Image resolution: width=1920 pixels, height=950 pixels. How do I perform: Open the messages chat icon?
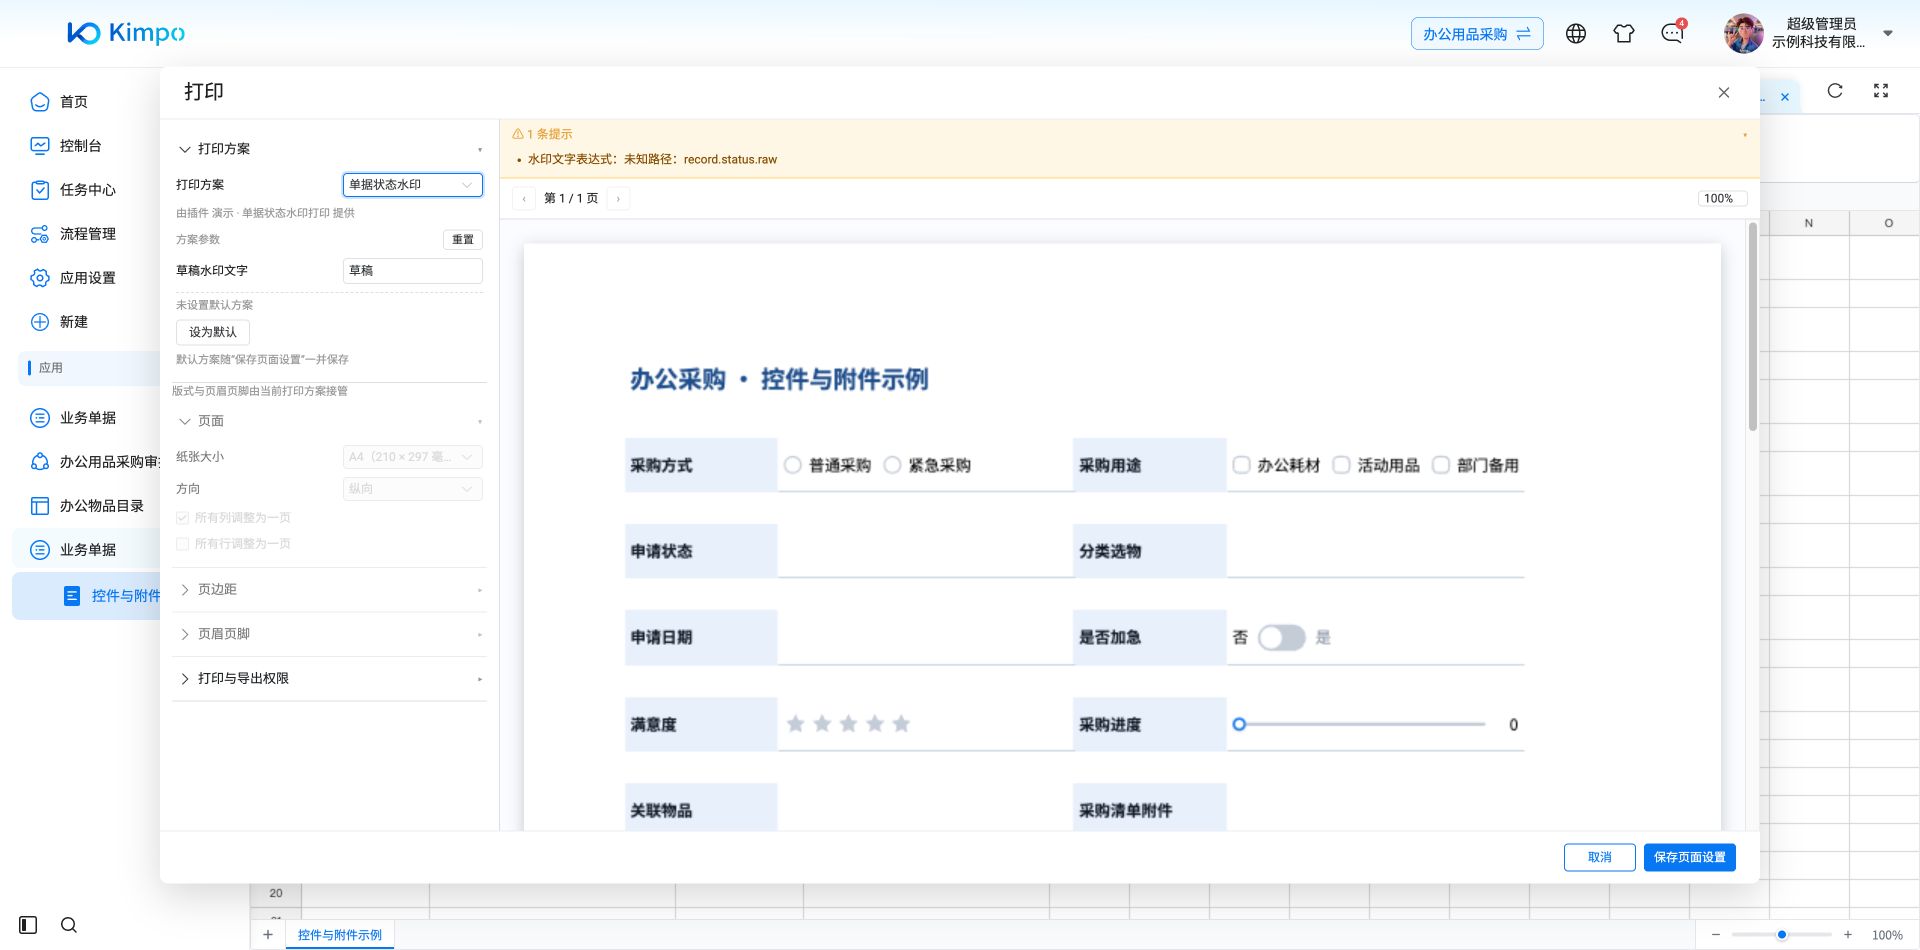pos(1672,34)
